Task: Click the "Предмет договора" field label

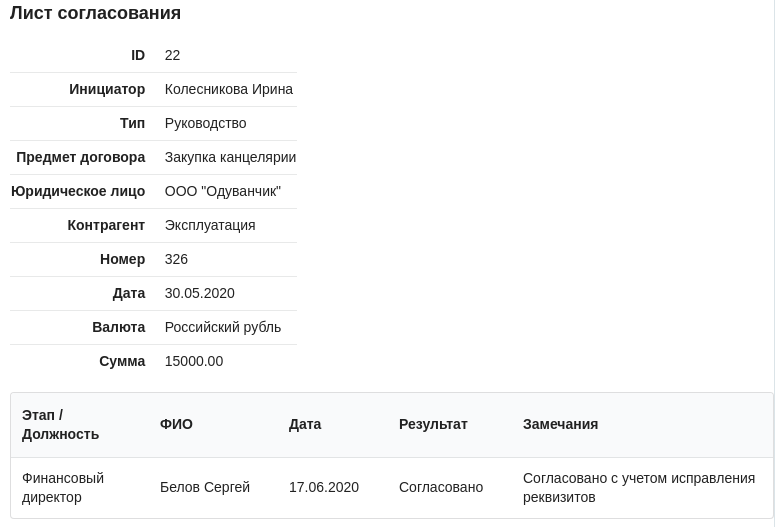Action: click(80, 157)
